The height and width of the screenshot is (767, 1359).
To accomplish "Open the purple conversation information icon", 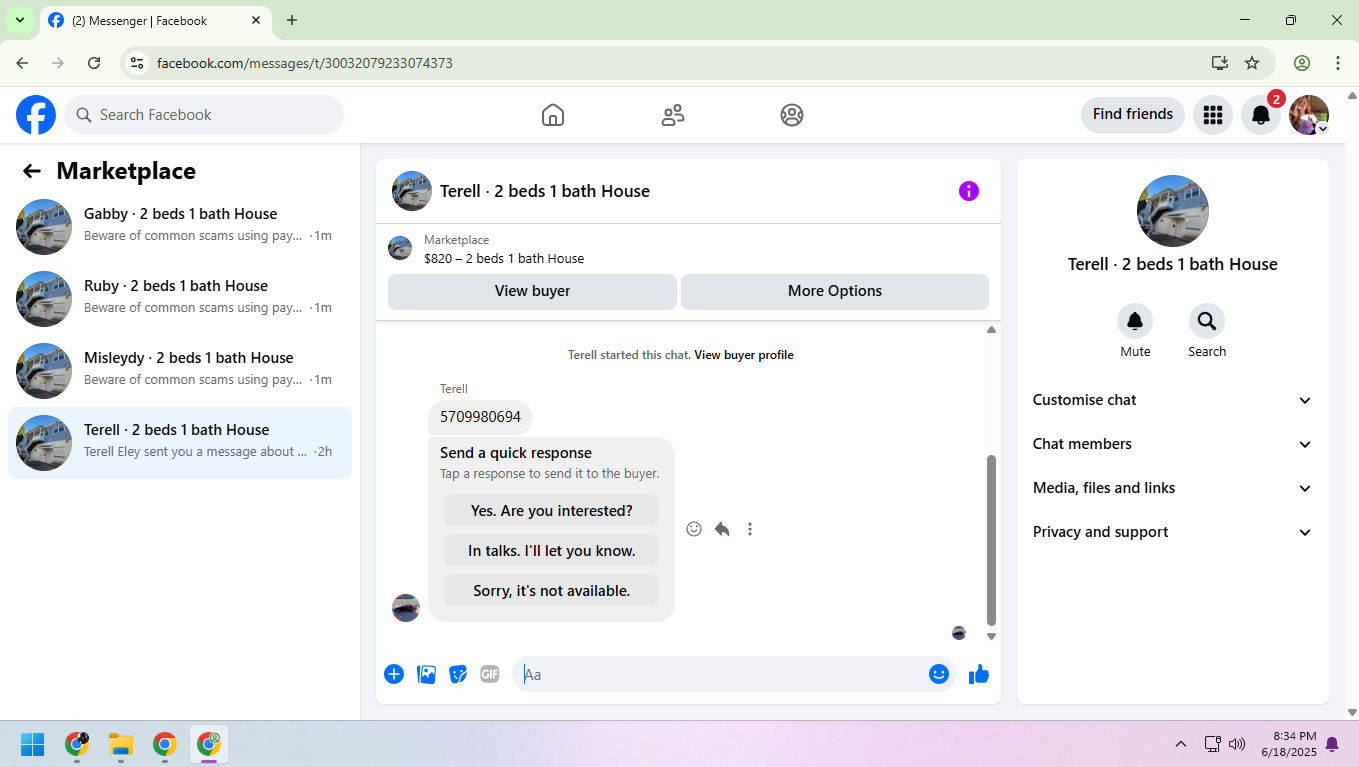I will (x=969, y=191).
